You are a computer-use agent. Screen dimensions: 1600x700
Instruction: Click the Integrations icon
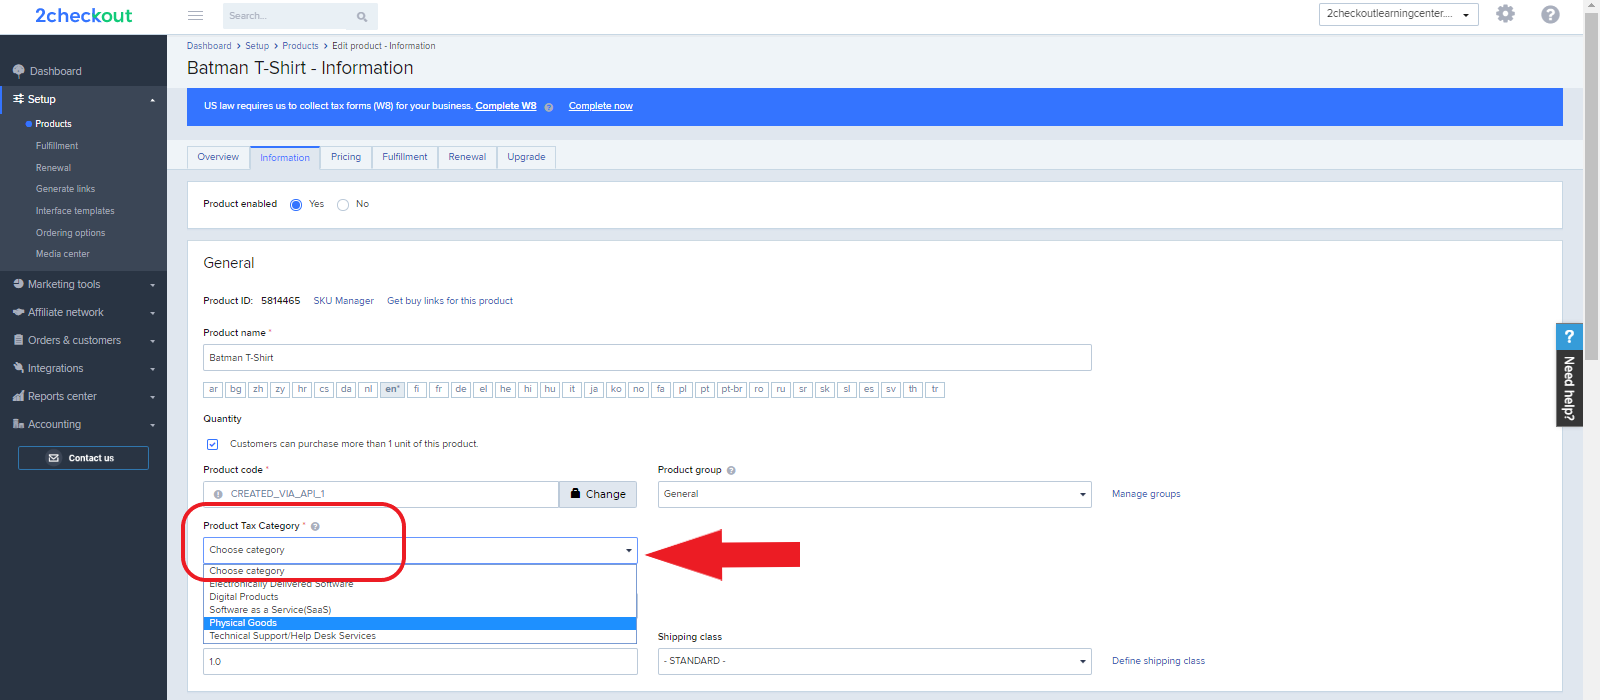click(x=18, y=368)
